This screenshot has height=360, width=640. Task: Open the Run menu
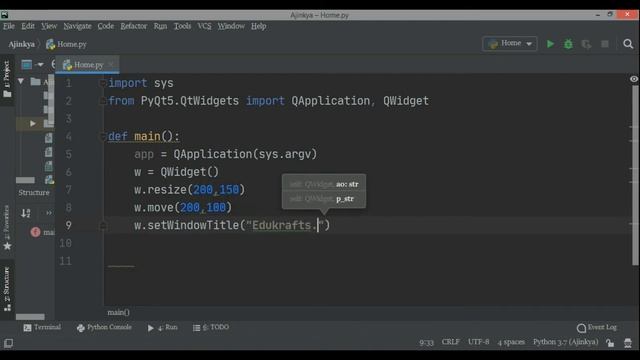[x=160, y=26]
